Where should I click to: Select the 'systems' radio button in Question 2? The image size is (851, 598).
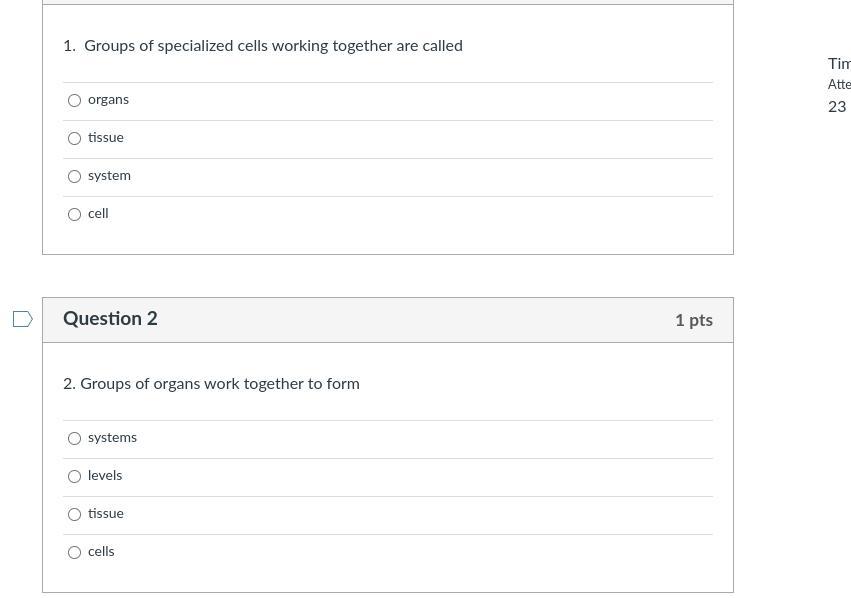[x=75, y=438]
